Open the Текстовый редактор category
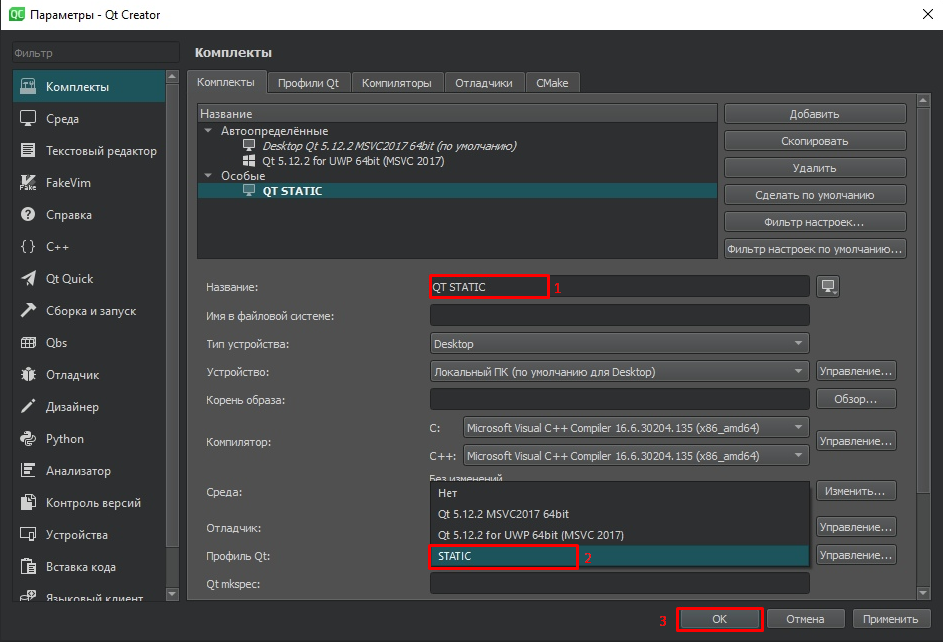943x642 pixels. (x=89, y=150)
